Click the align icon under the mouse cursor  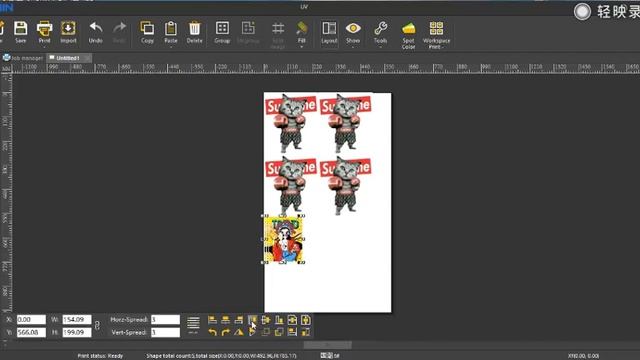point(252,320)
